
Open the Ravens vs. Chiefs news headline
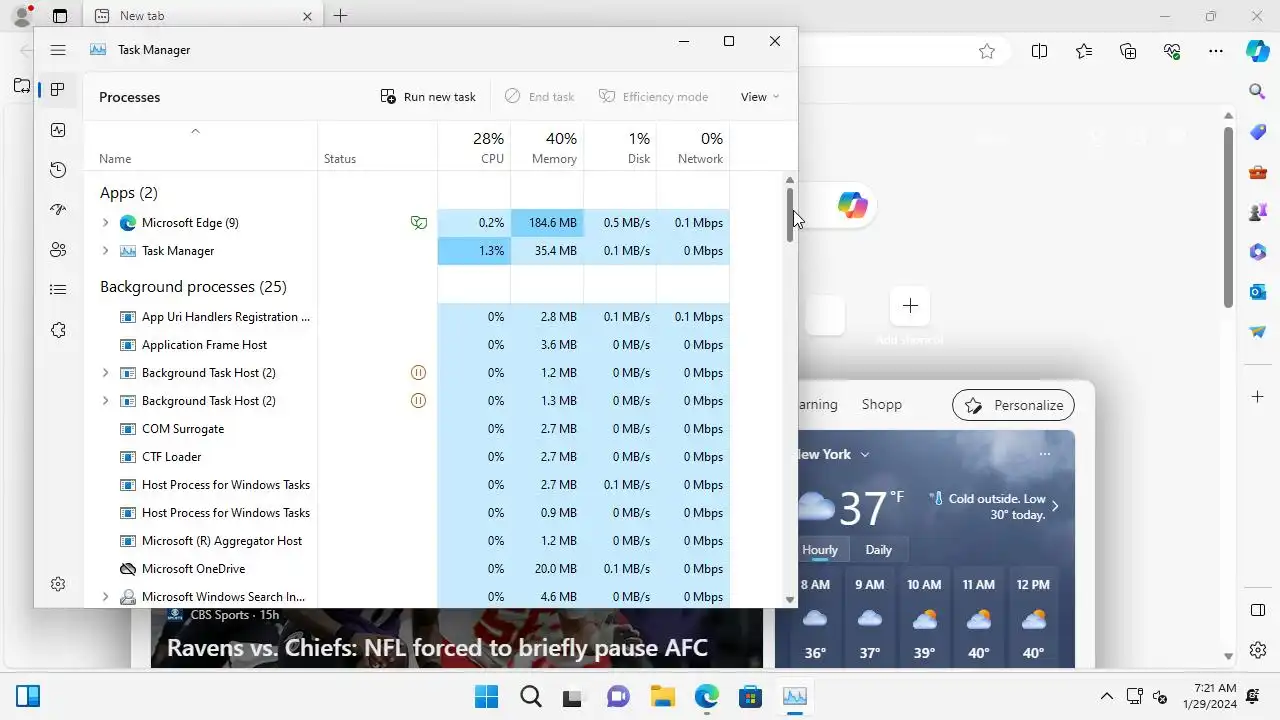[437, 648]
